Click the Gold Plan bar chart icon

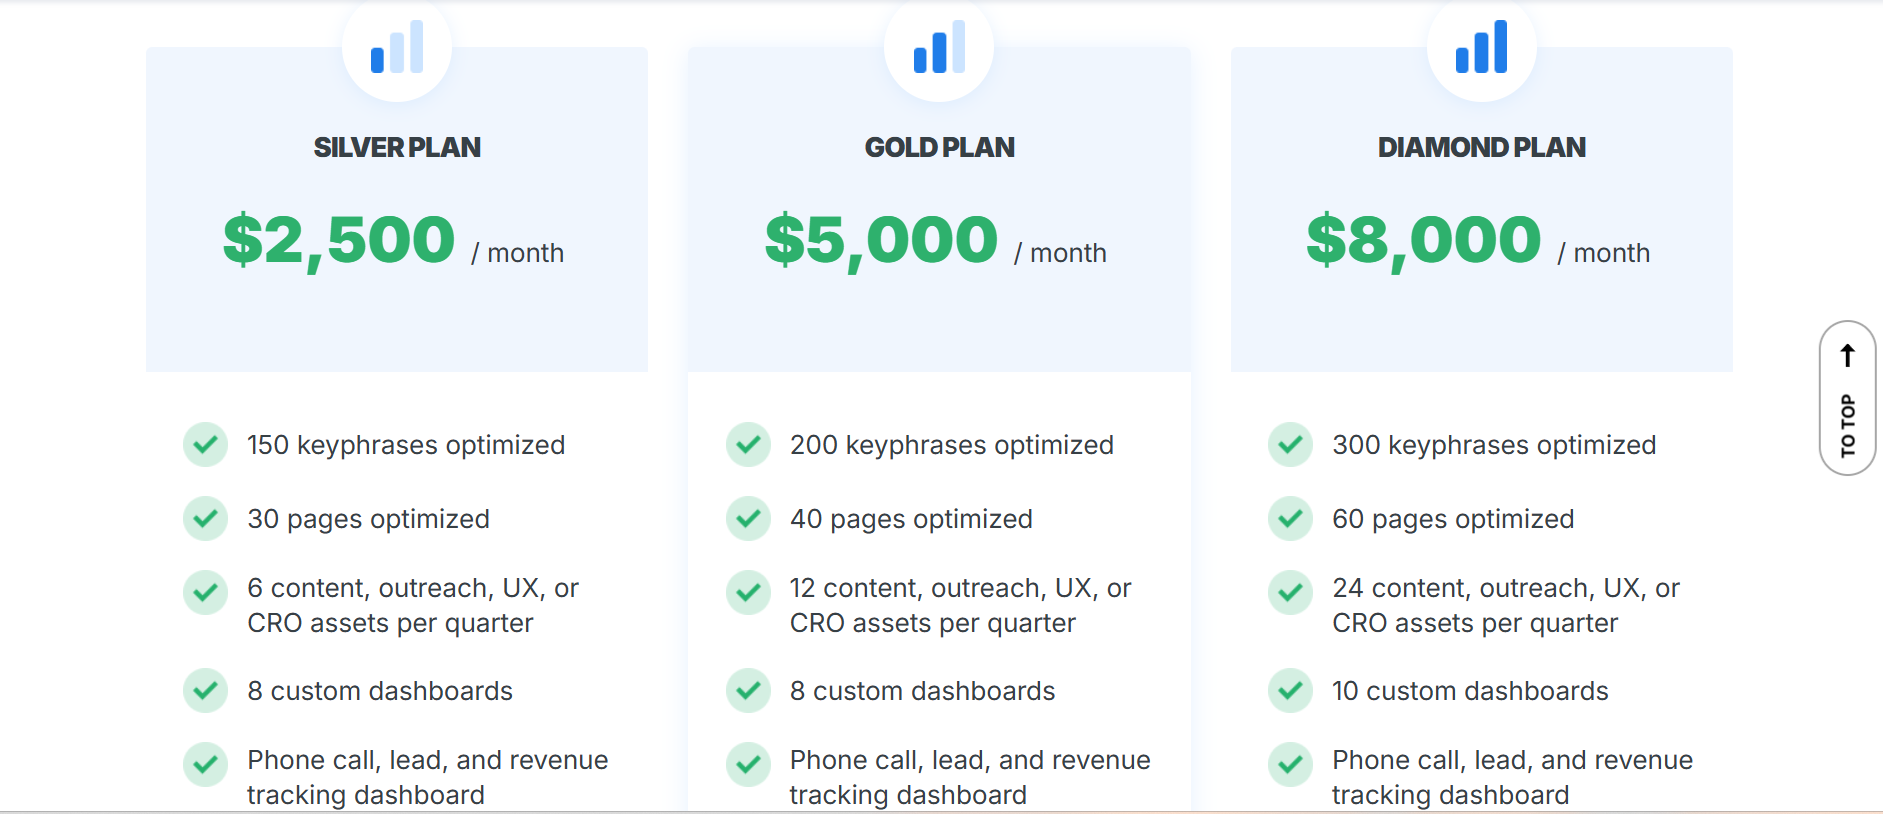click(939, 47)
